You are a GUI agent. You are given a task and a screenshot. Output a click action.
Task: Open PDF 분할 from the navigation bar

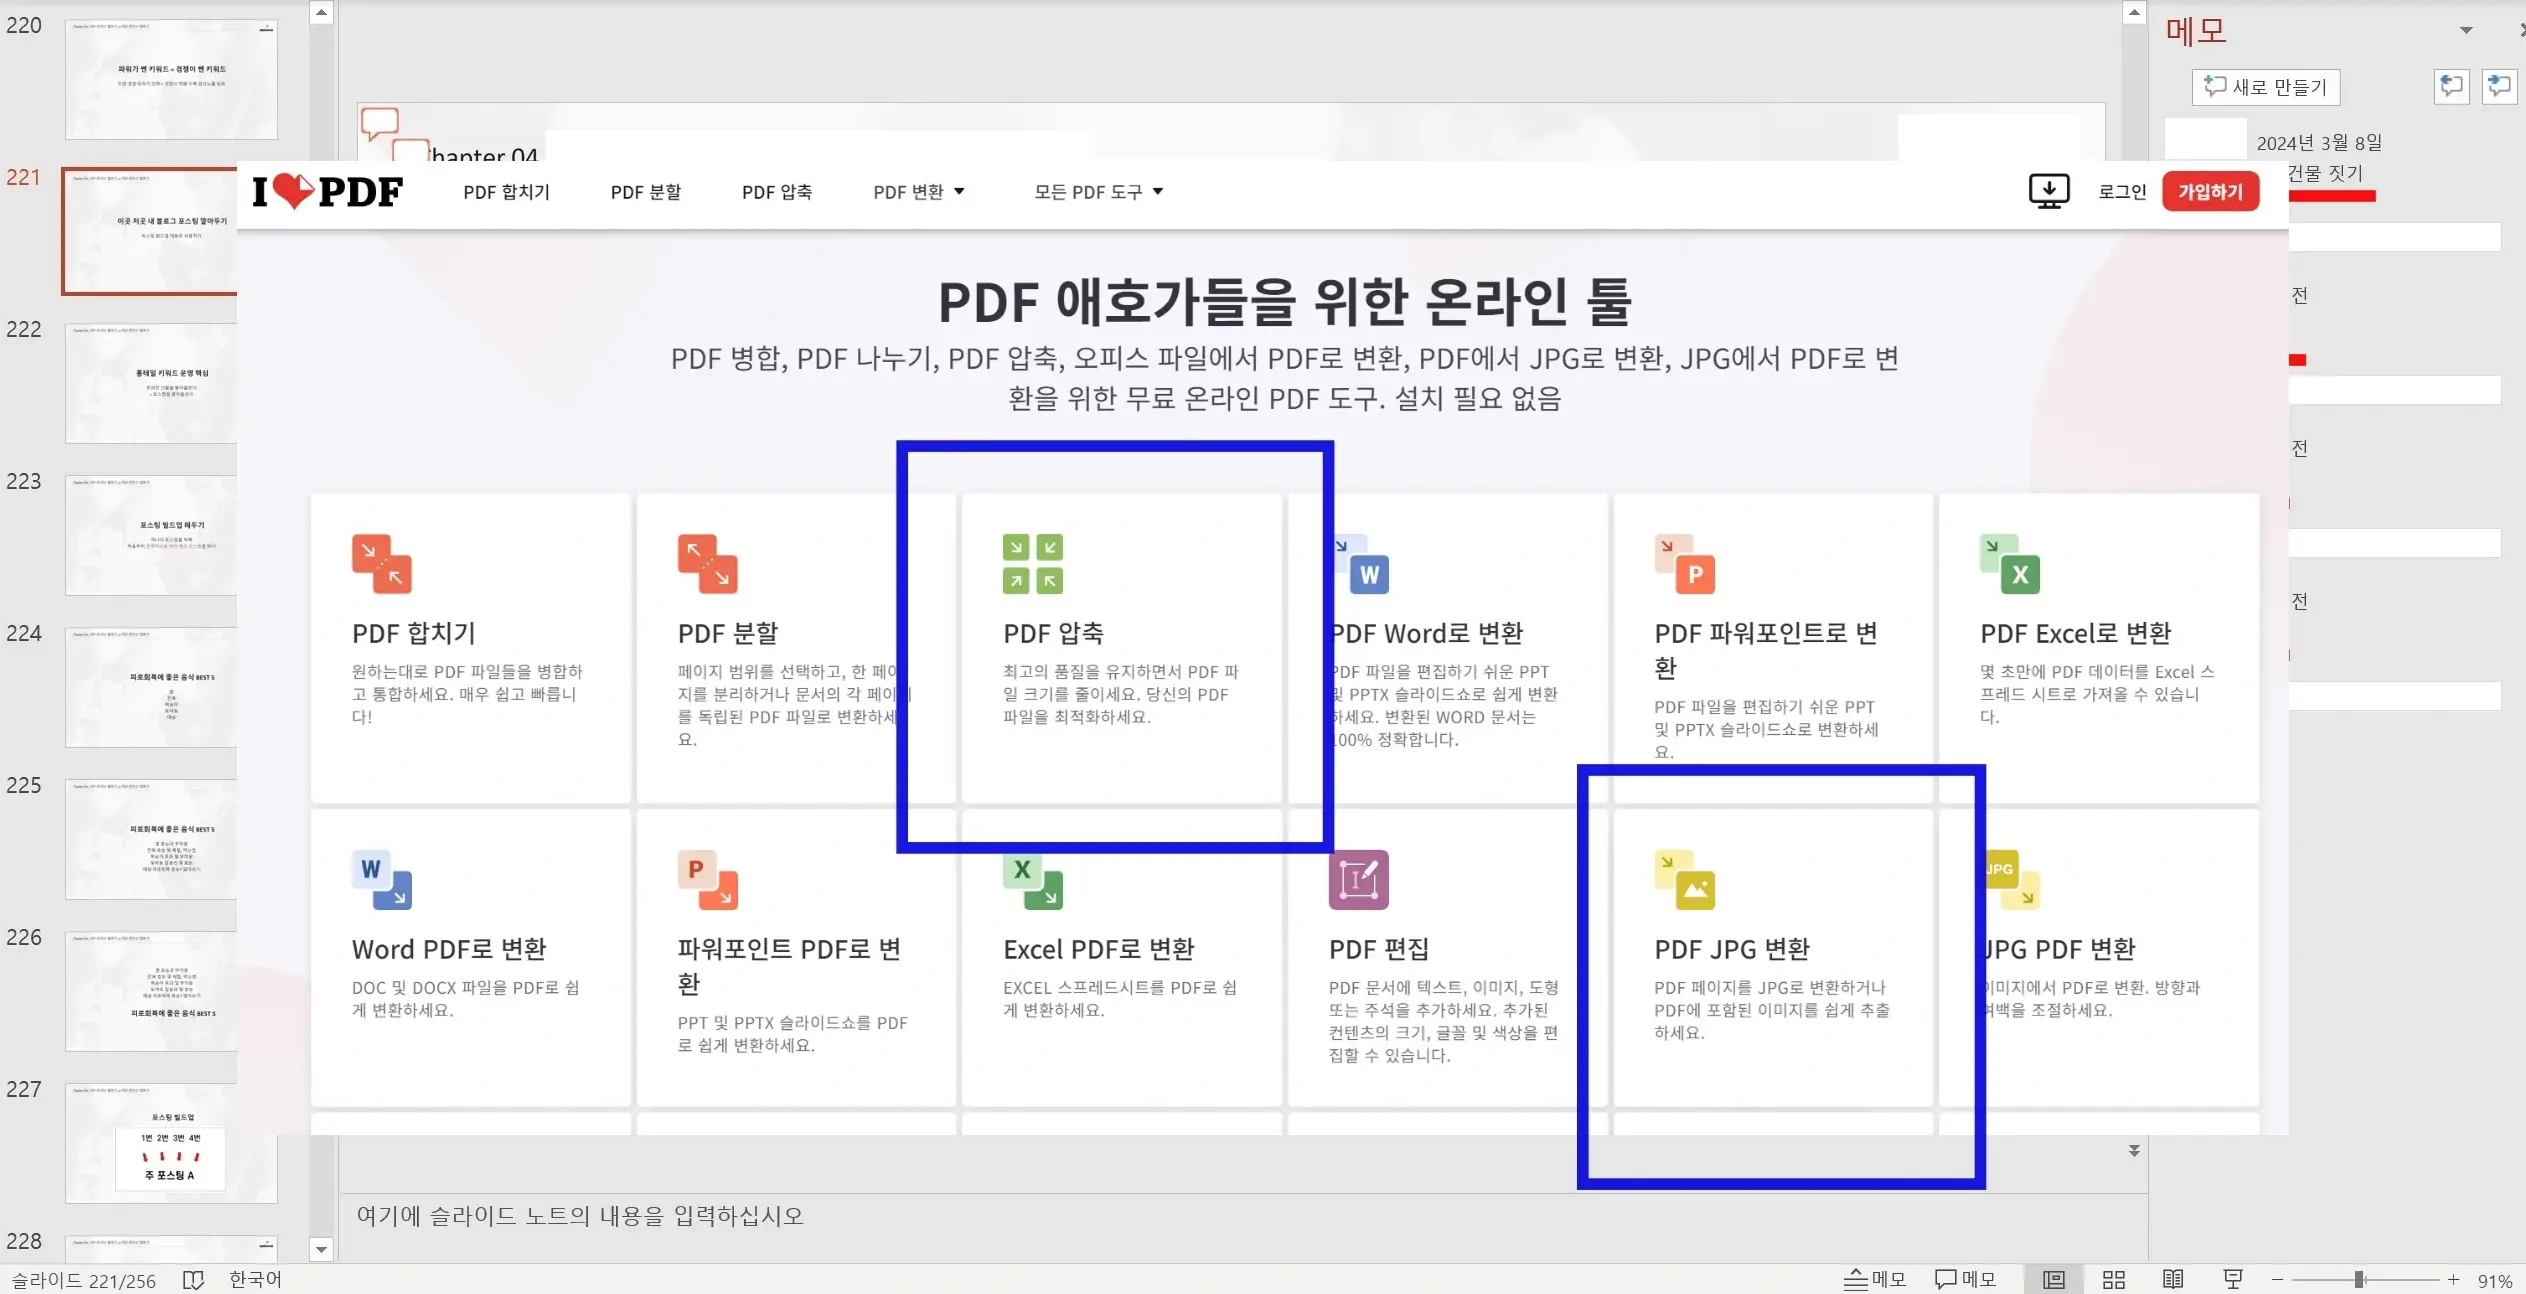(645, 191)
